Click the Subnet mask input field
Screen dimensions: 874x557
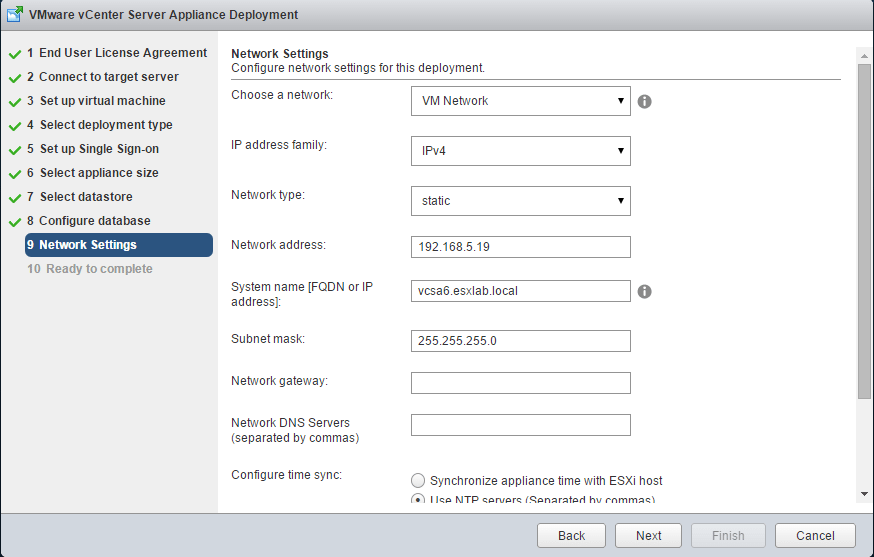[521, 341]
